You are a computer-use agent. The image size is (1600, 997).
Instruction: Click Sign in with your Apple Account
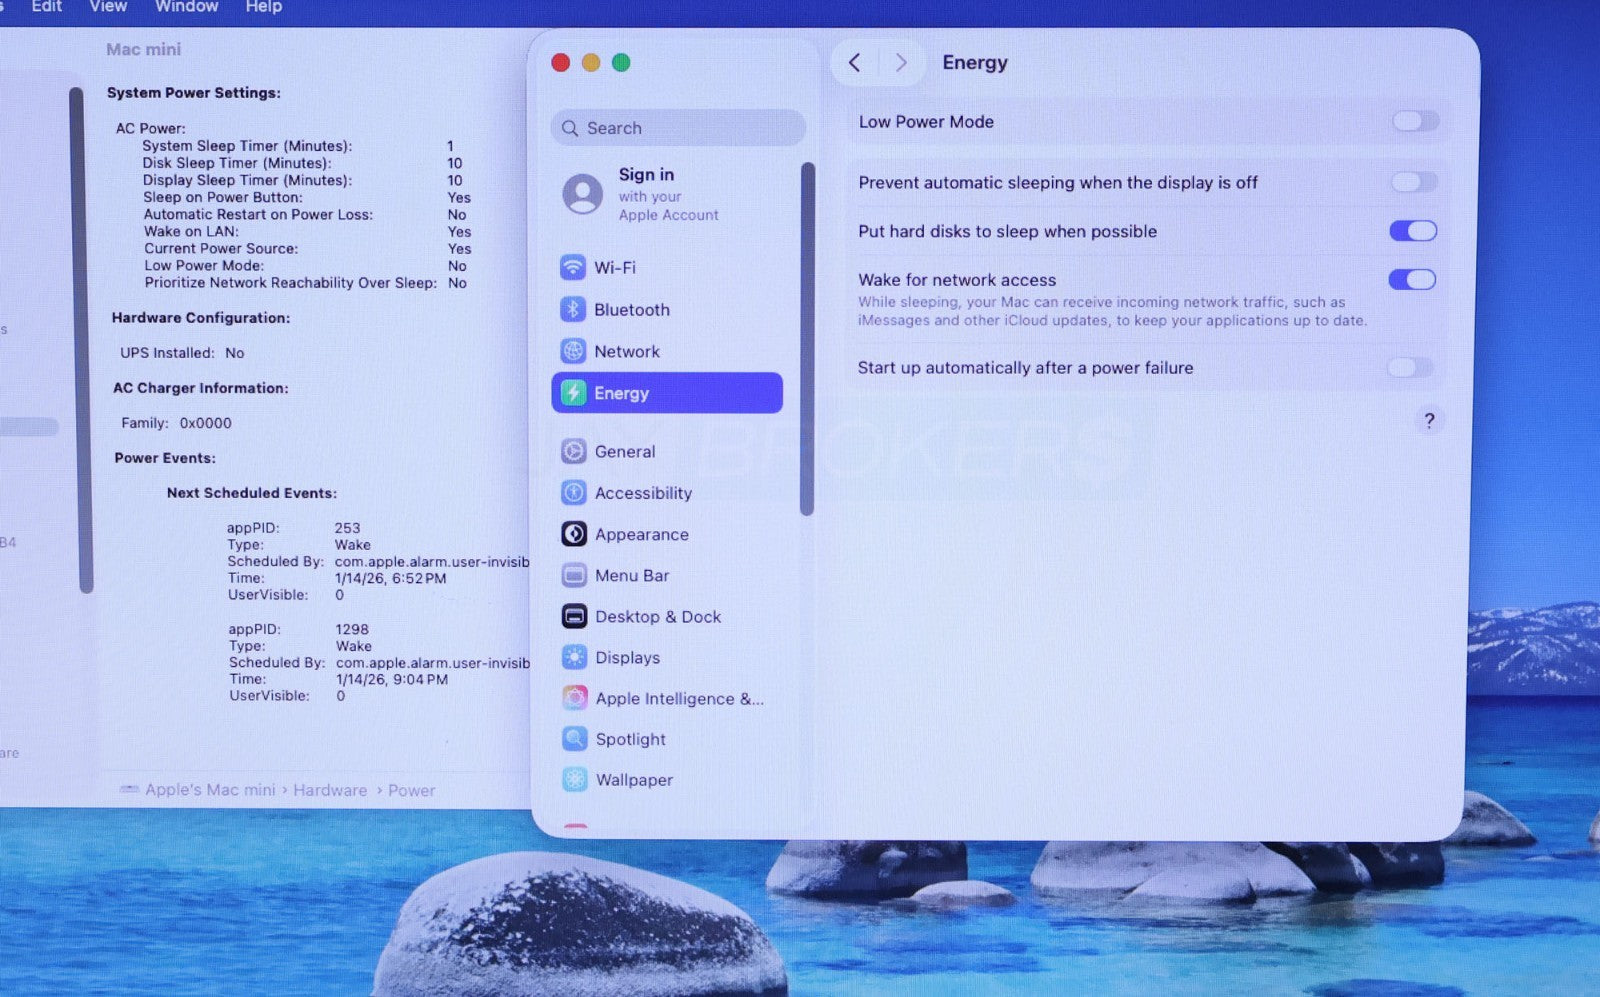click(645, 194)
